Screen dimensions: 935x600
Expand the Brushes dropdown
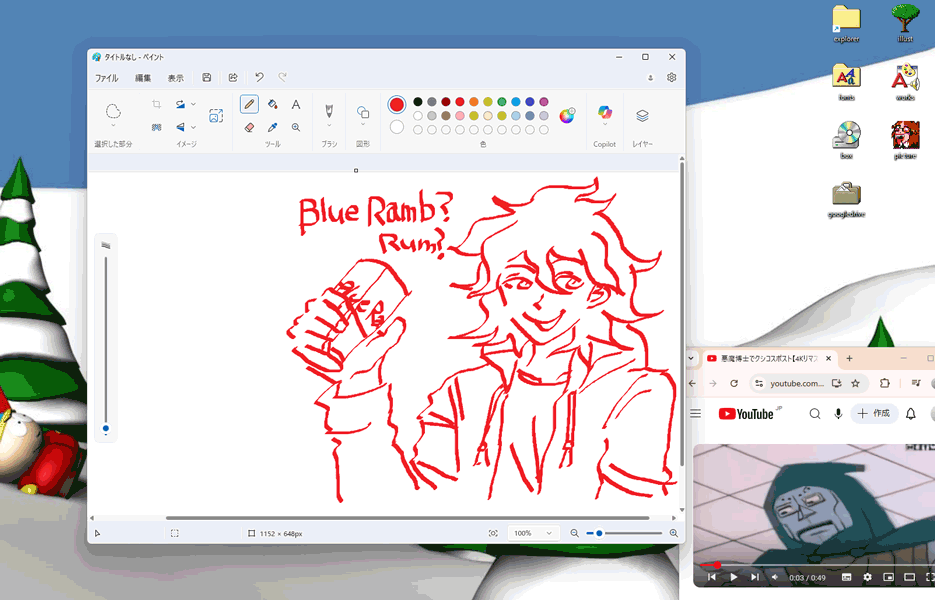[x=328, y=126]
